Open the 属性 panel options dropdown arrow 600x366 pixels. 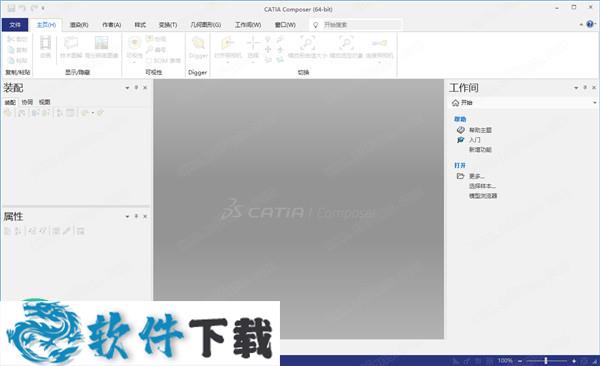point(127,217)
